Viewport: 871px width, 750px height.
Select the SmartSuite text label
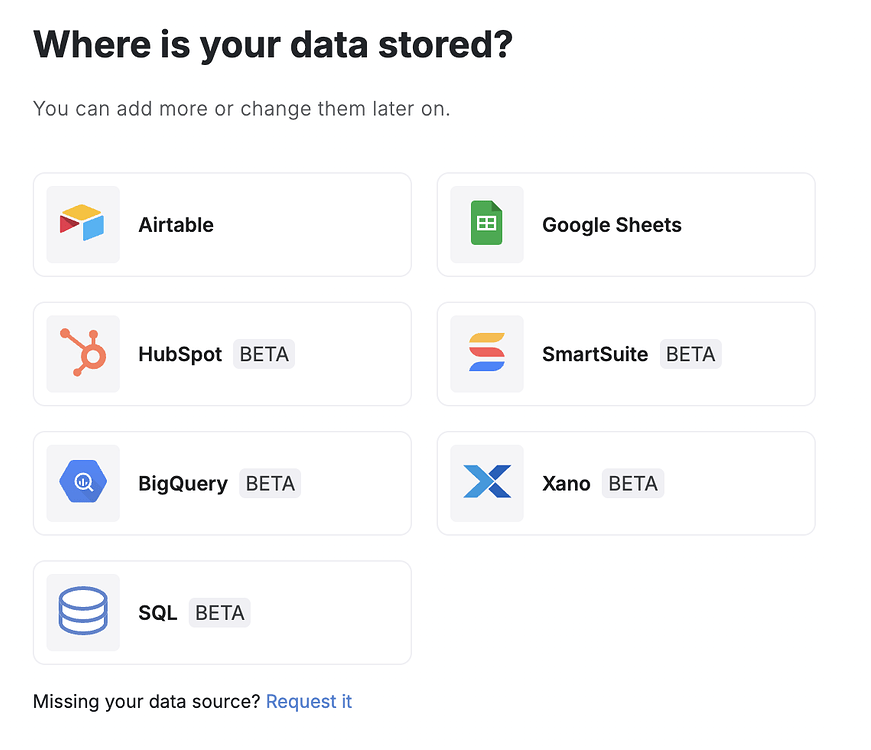(x=595, y=354)
